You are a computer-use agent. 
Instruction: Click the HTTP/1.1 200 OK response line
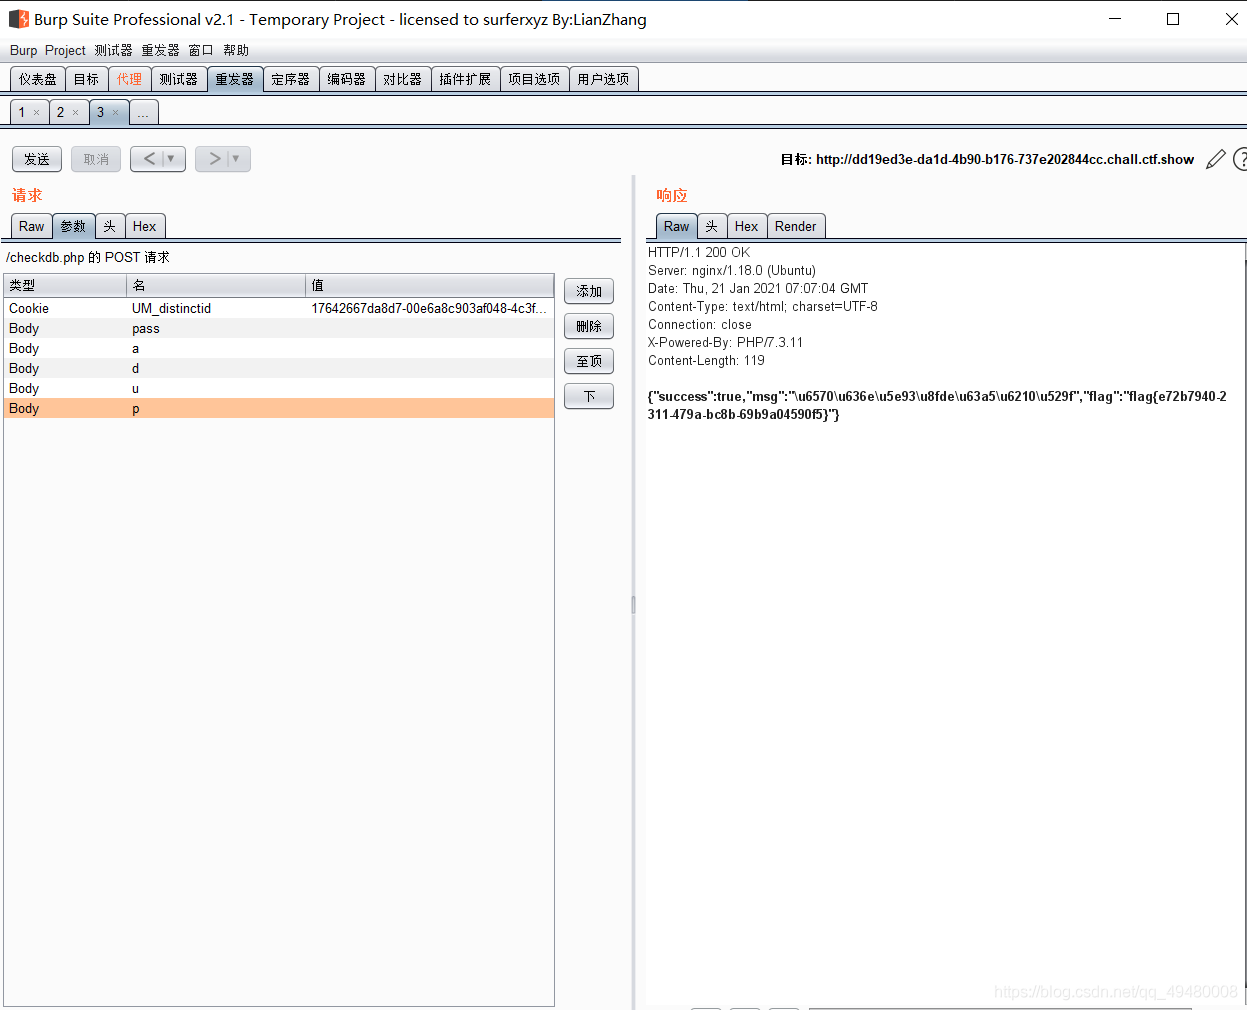pos(699,252)
